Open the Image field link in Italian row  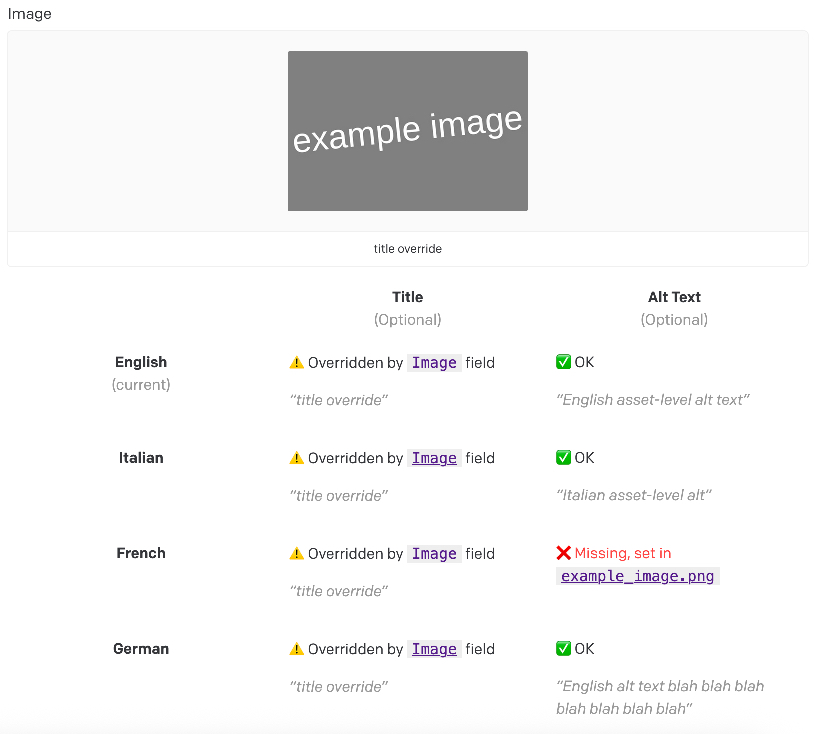434,458
